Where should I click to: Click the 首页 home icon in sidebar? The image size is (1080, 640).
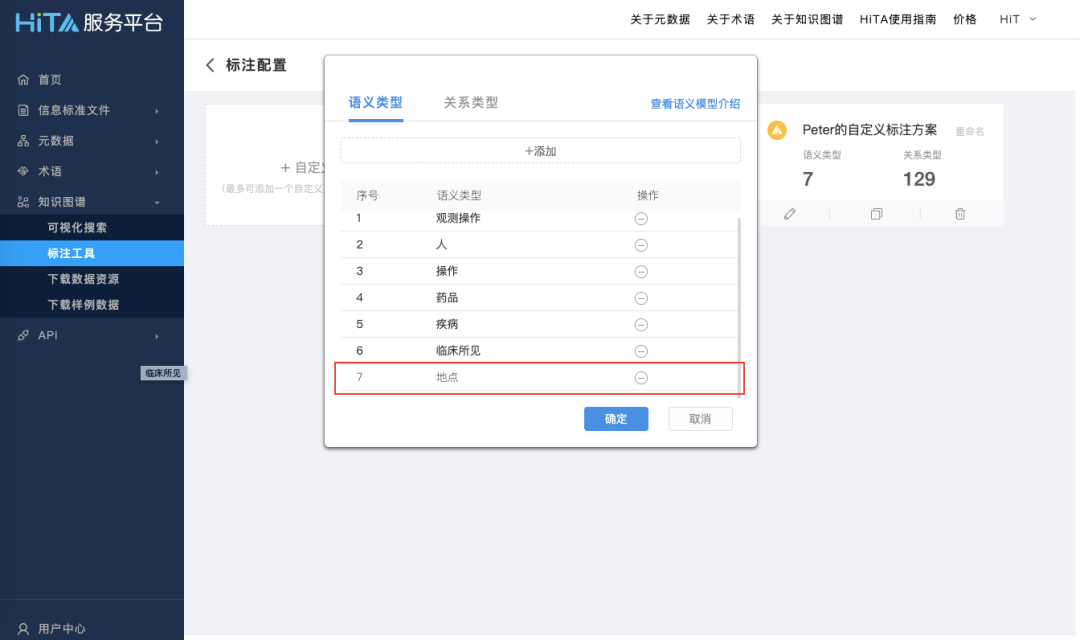(x=23, y=79)
